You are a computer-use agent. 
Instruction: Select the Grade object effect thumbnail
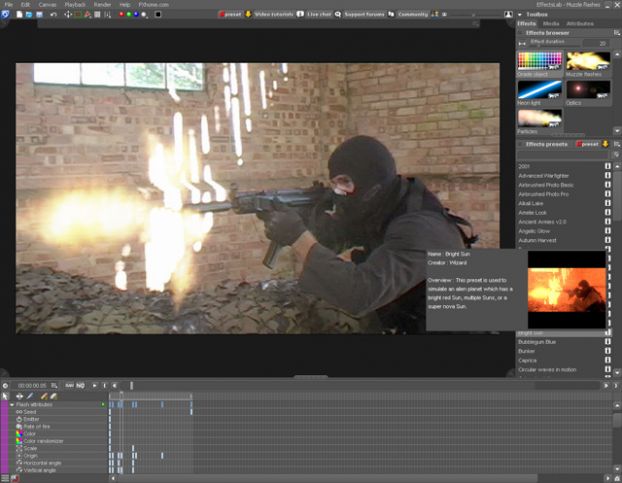click(x=540, y=61)
